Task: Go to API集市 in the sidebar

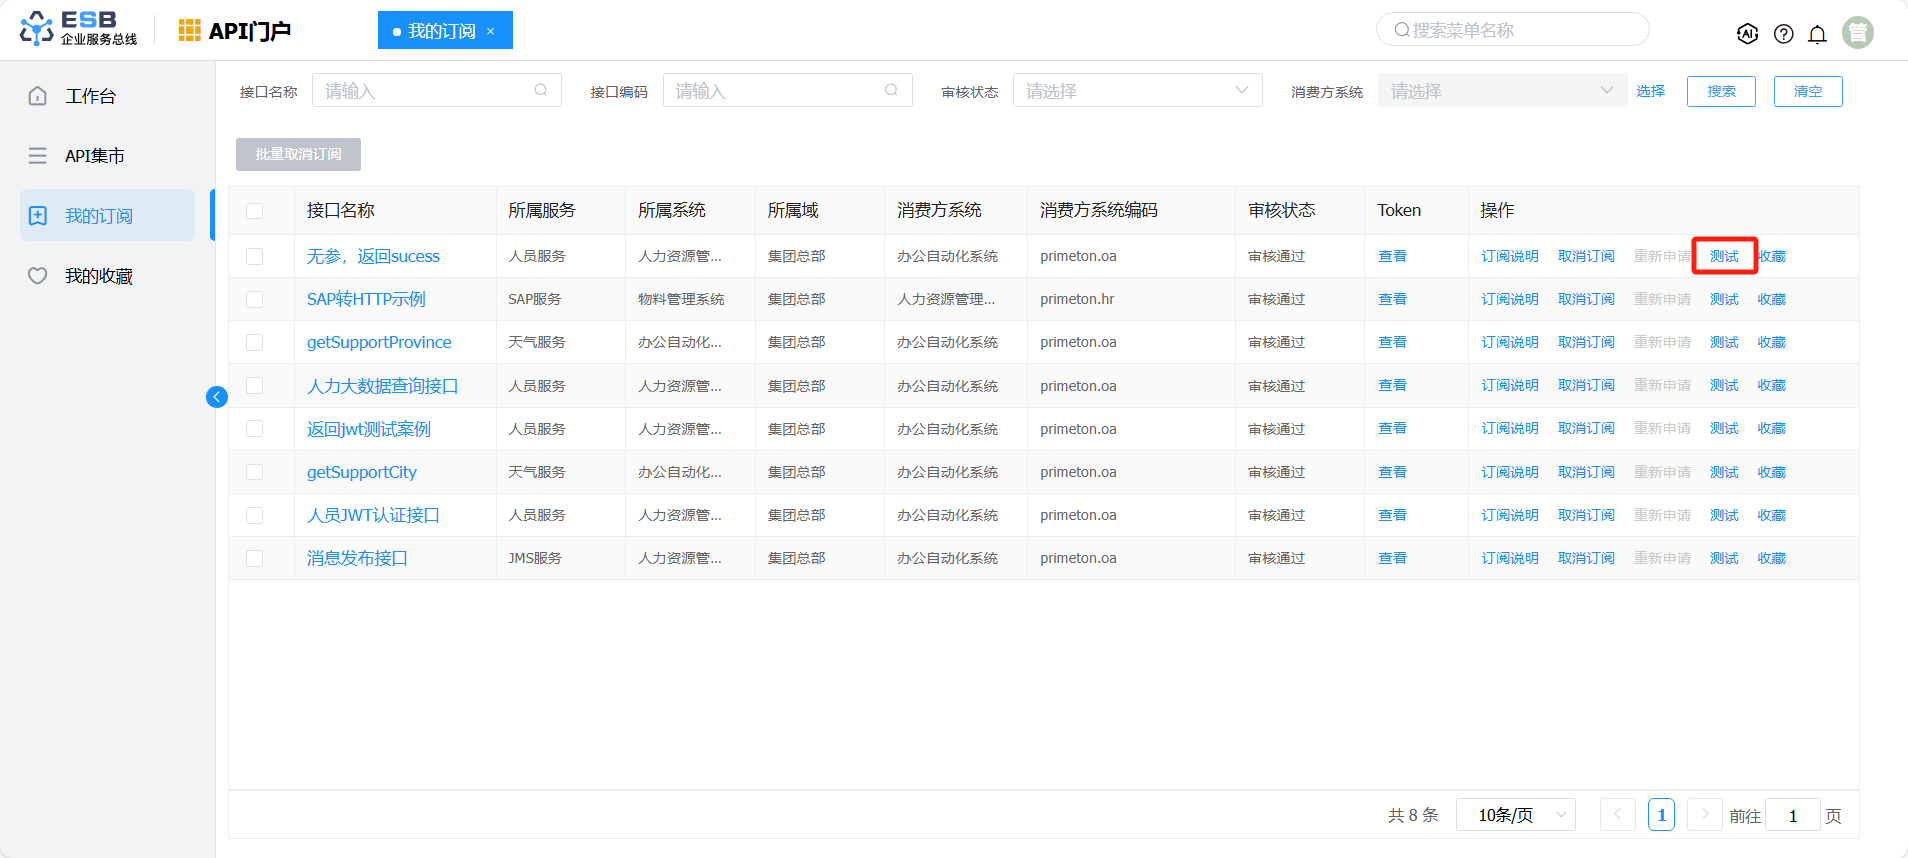Action: tap(94, 156)
